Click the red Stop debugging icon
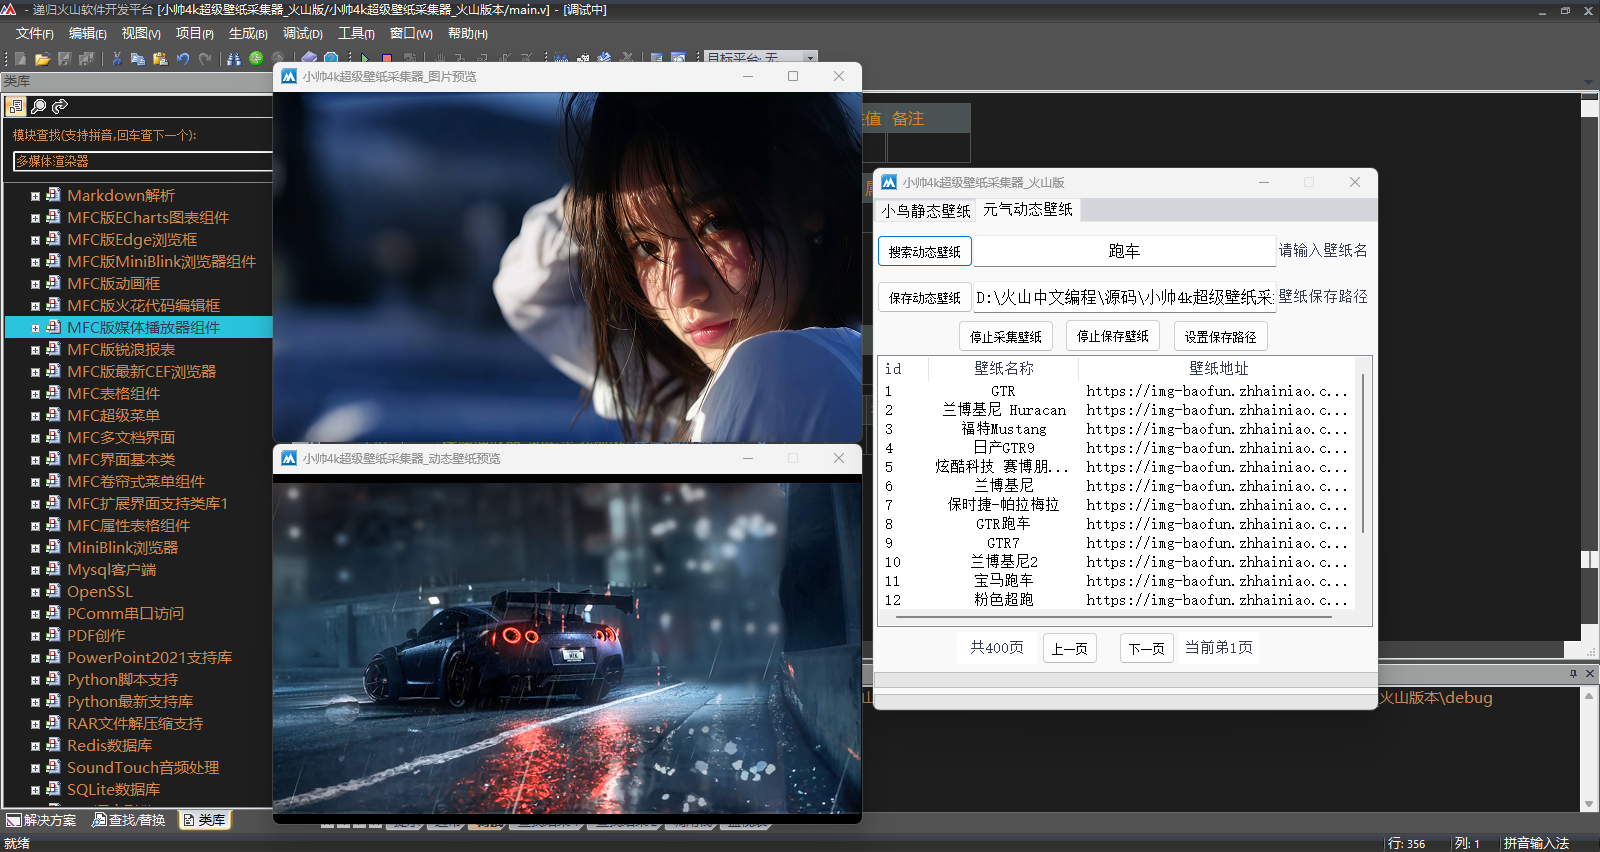 coord(387,59)
